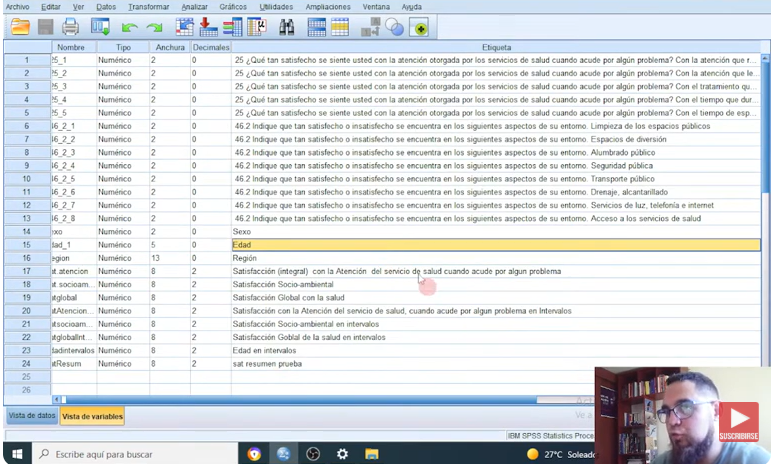Open Use Variable Sets circles icon
Screen dimensions: 774x464
pyautogui.click(x=394, y=27)
